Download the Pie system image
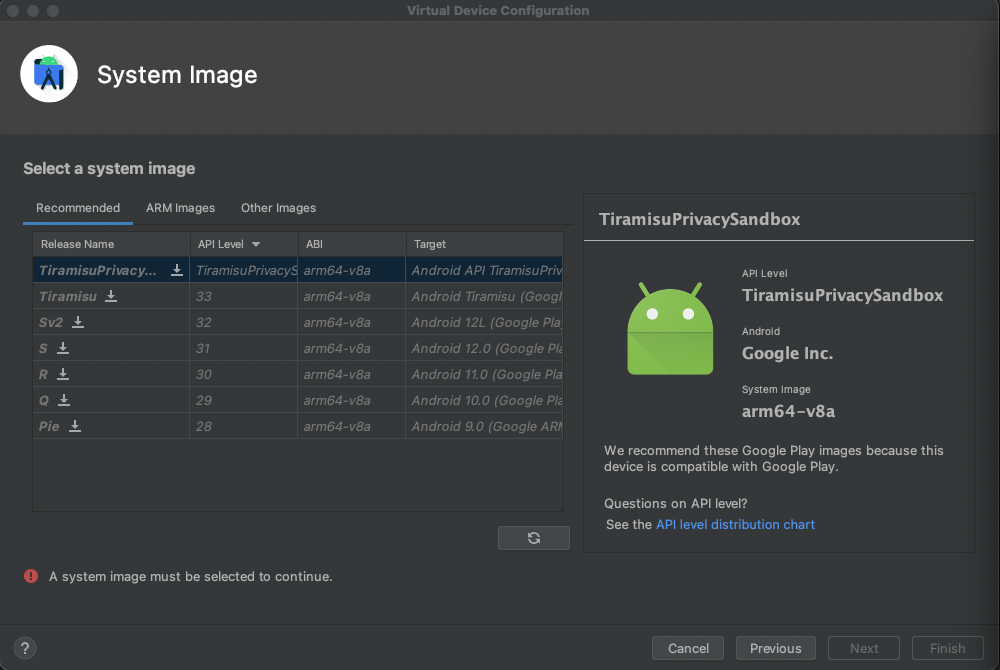The image size is (1000, 670). point(75,426)
